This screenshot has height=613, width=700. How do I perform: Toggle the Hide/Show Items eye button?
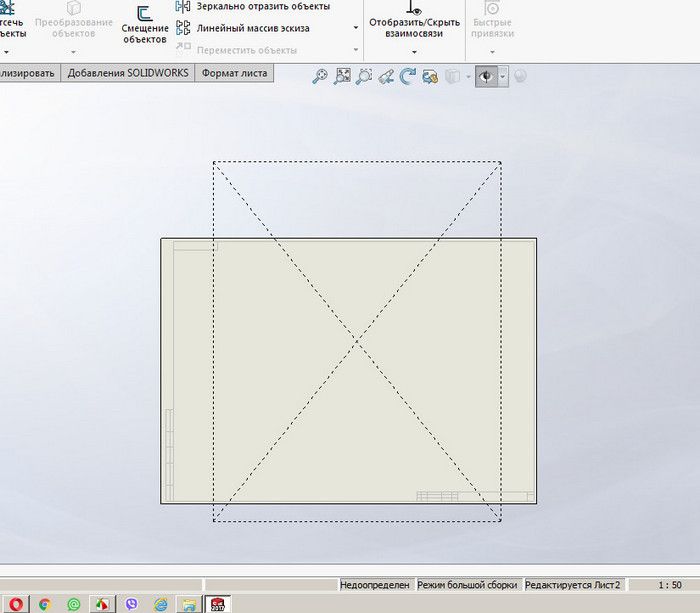pyautogui.click(x=486, y=76)
